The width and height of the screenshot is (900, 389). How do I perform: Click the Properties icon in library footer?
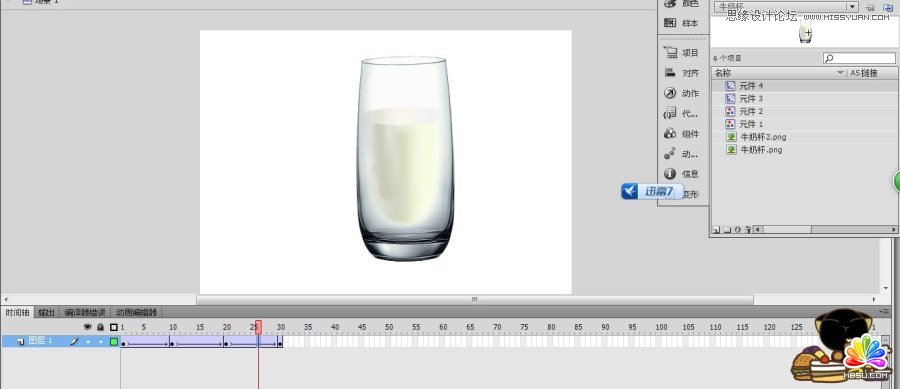[737, 229]
